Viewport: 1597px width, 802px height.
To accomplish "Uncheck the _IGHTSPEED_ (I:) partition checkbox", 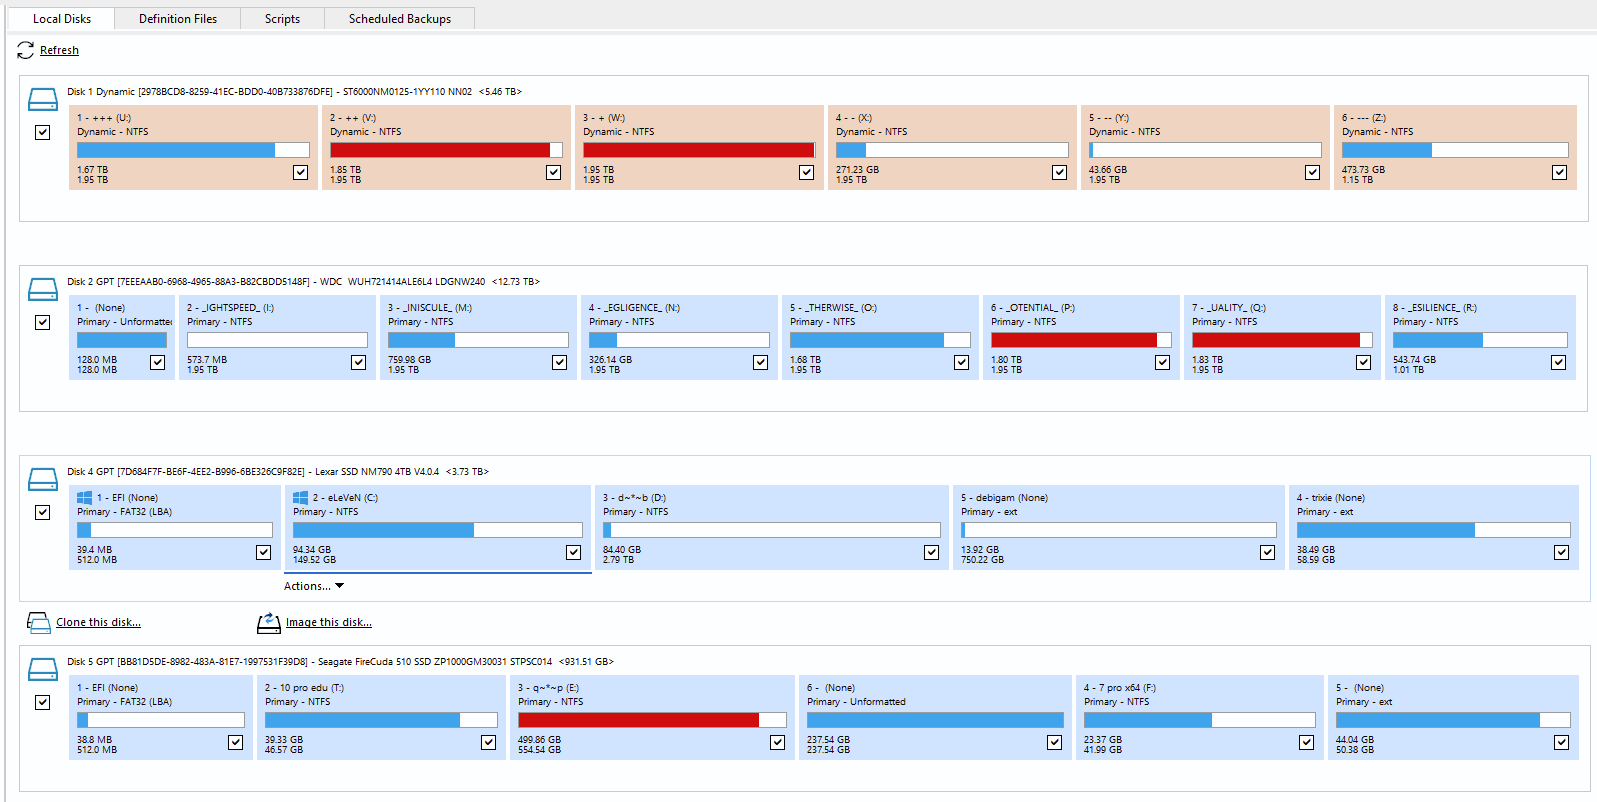I will (358, 362).
